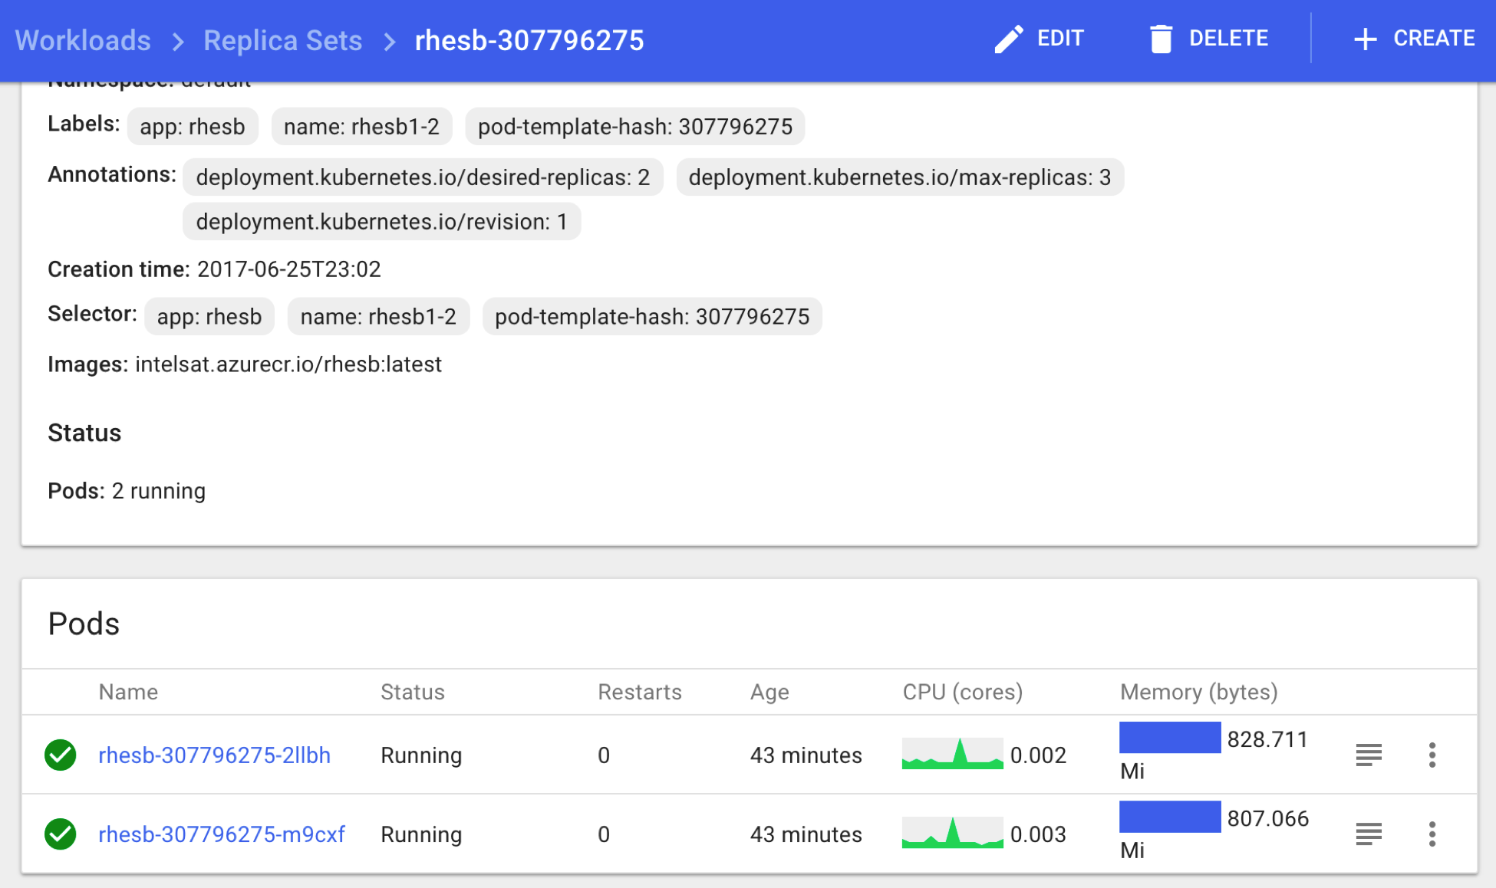Click the plus Create icon
1496x888 pixels.
coord(1365,39)
